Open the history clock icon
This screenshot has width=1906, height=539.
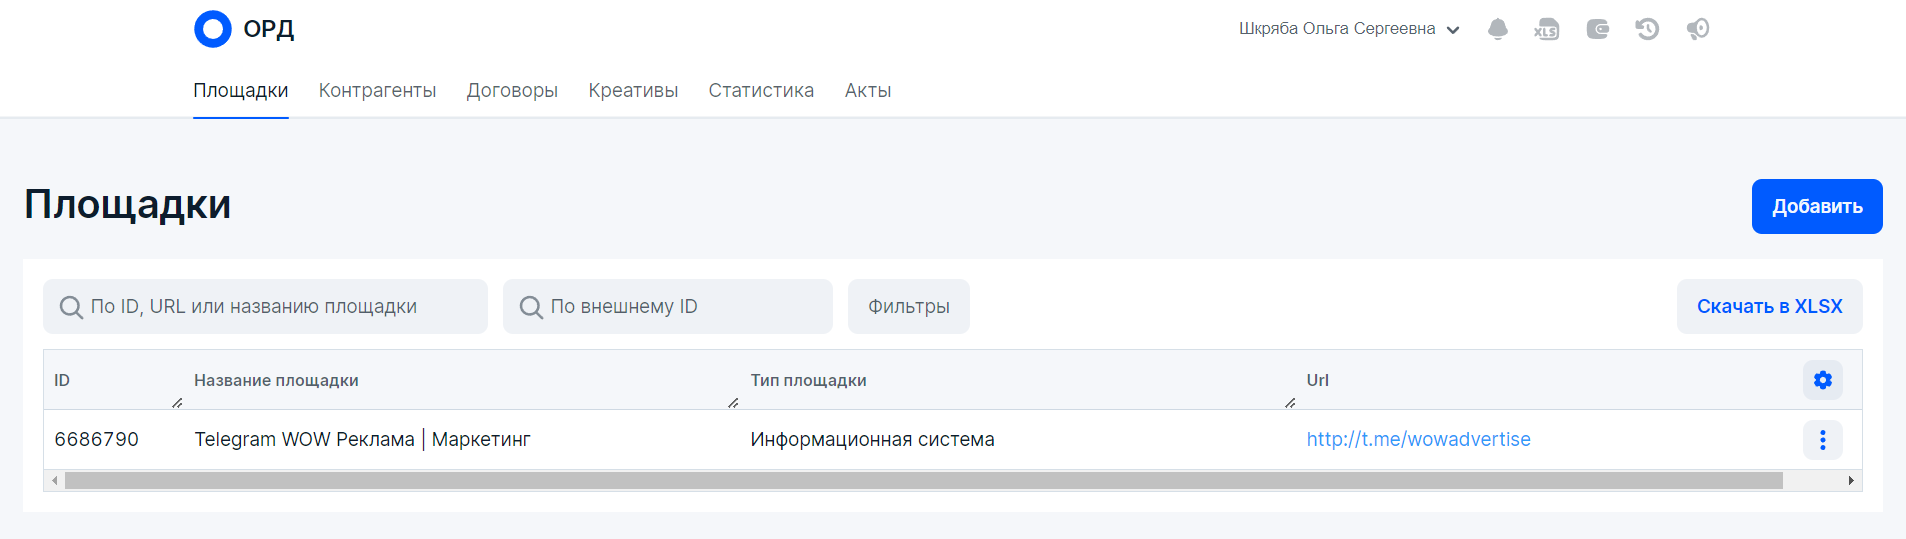(x=1647, y=29)
